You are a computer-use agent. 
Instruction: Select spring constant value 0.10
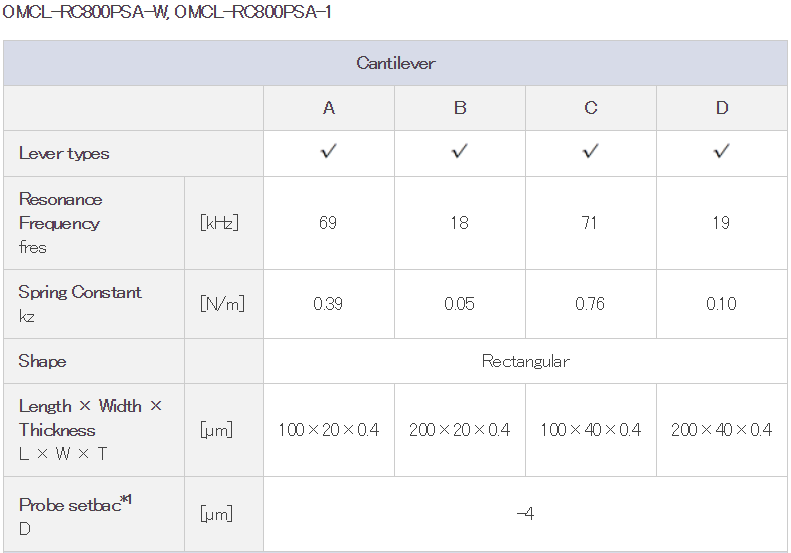pyautogui.click(x=721, y=304)
